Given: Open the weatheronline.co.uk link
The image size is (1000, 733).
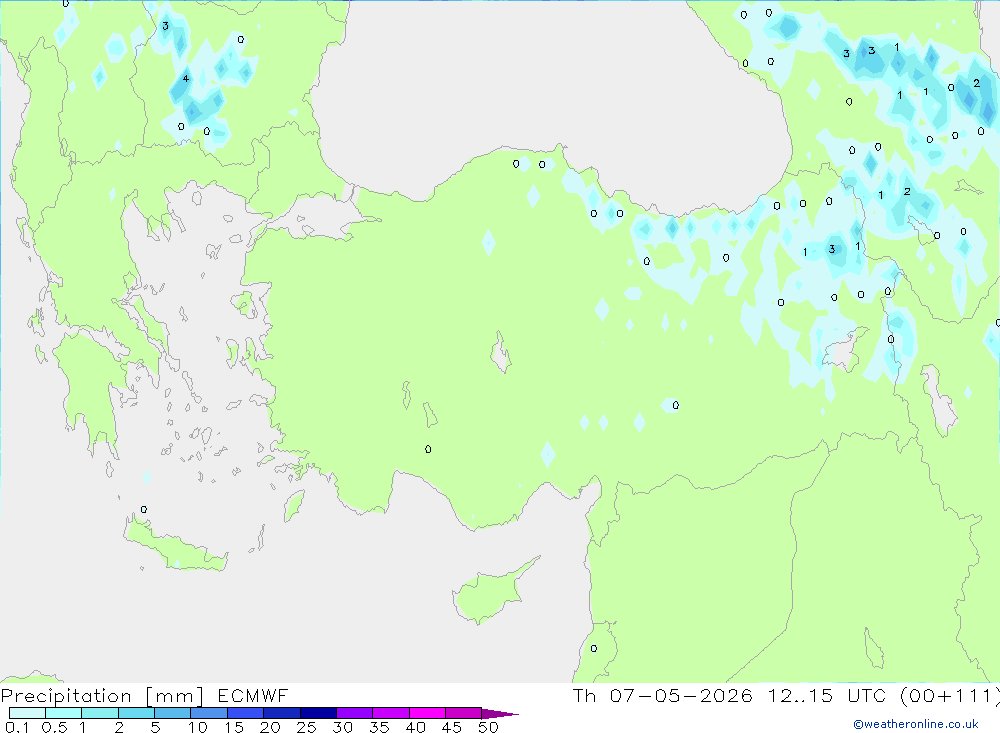Looking at the screenshot, I should pyautogui.click(x=916, y=724).
